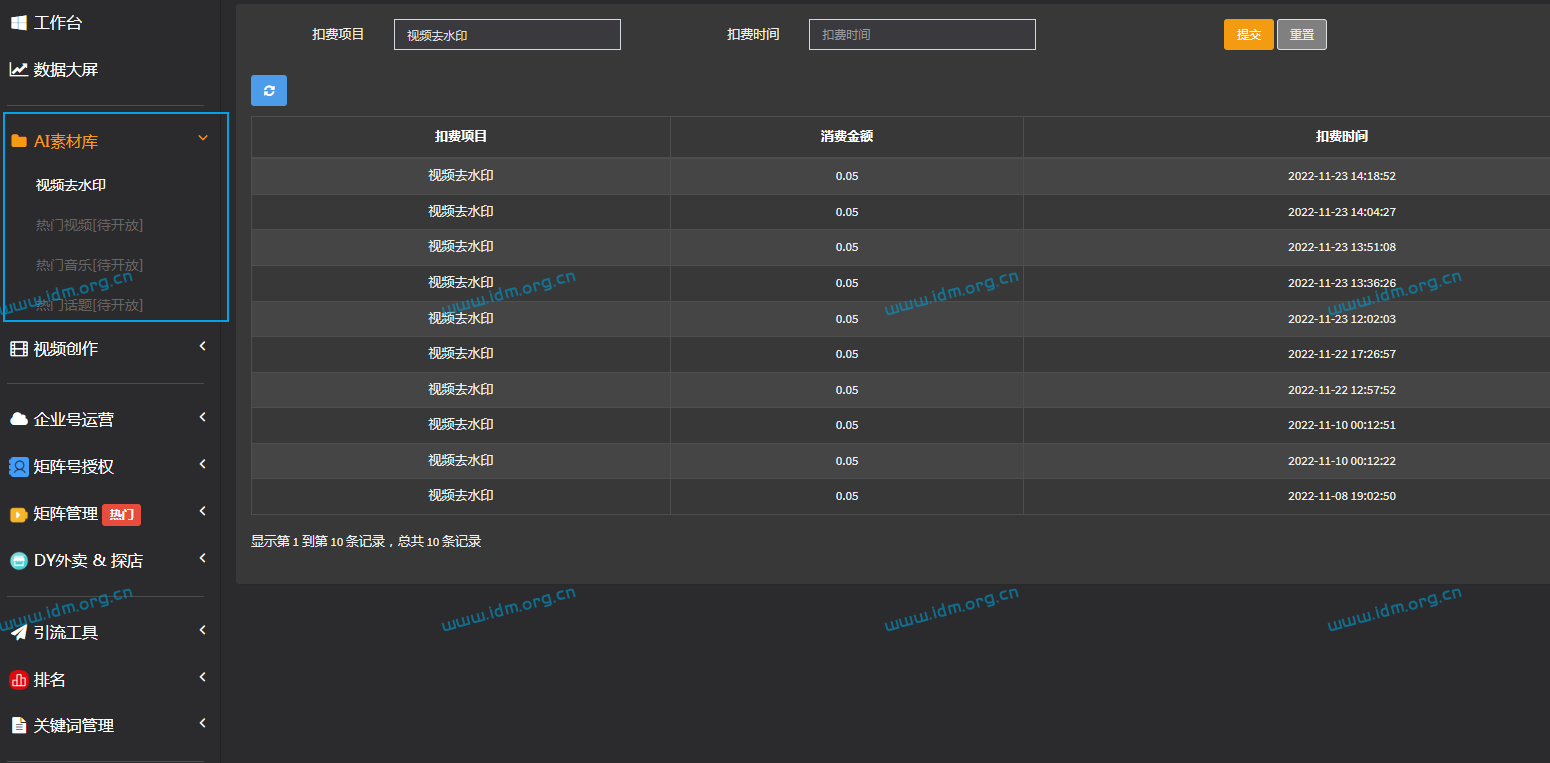
Task: Expand the 关键词管理 menu chevron
Action: point(203,723)
